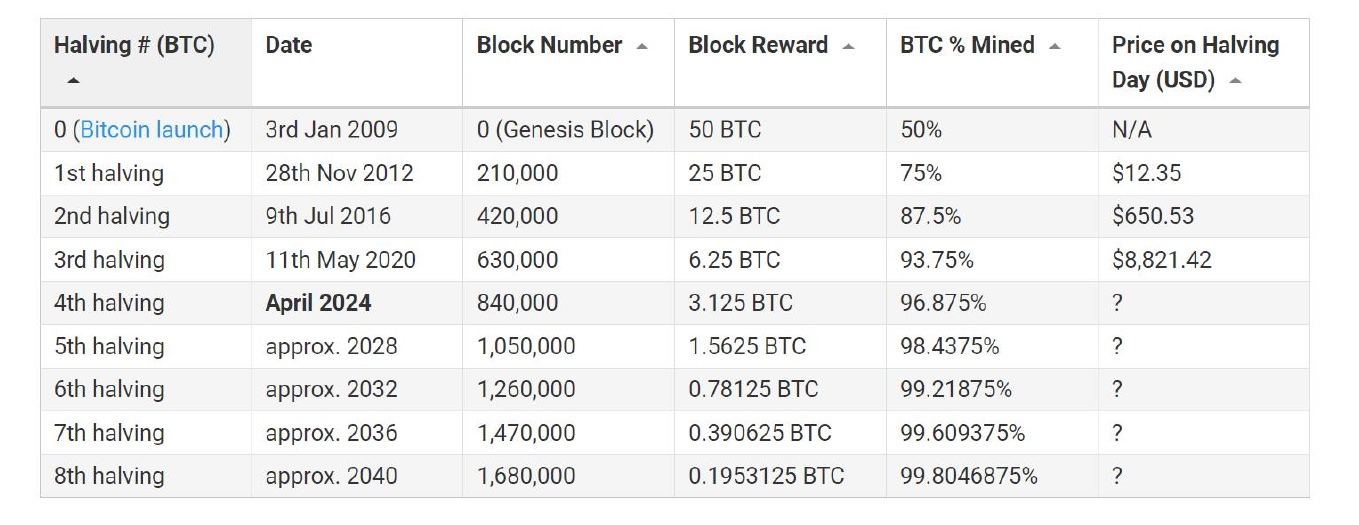Click the Block Reward header text

coord(758,46)
